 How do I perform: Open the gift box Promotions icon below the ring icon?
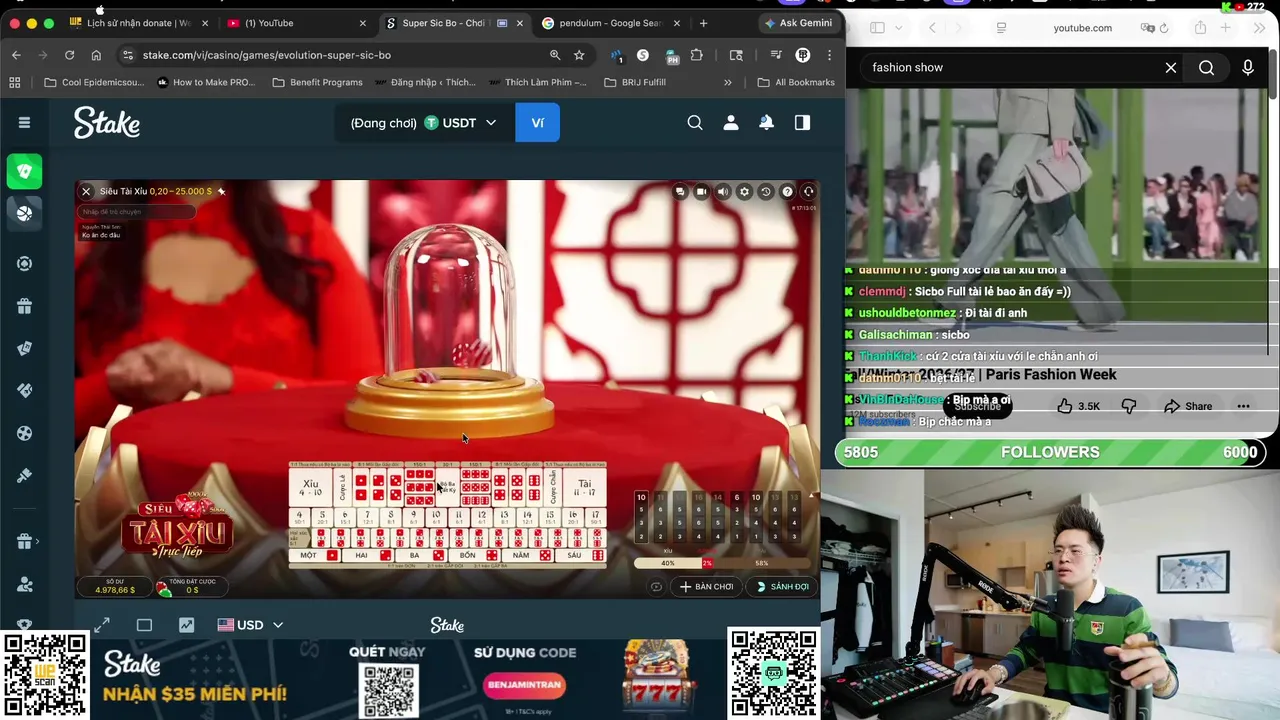coord(25,306)
